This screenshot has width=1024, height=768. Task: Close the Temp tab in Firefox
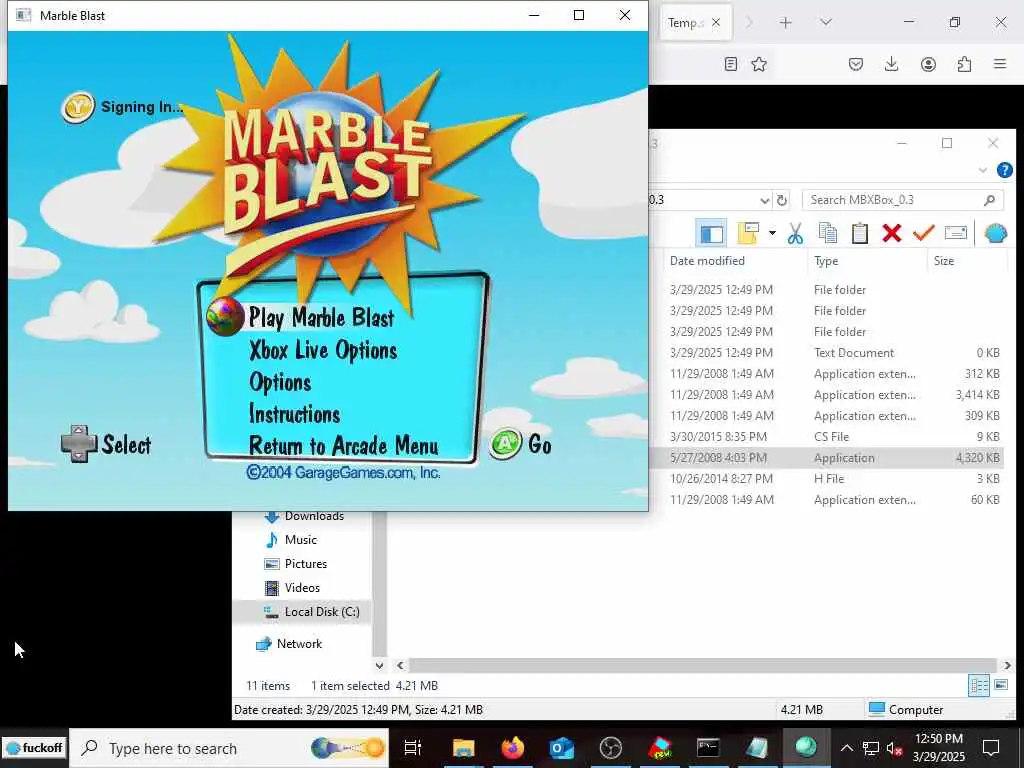pyautogui.click(x=716, y=22)
